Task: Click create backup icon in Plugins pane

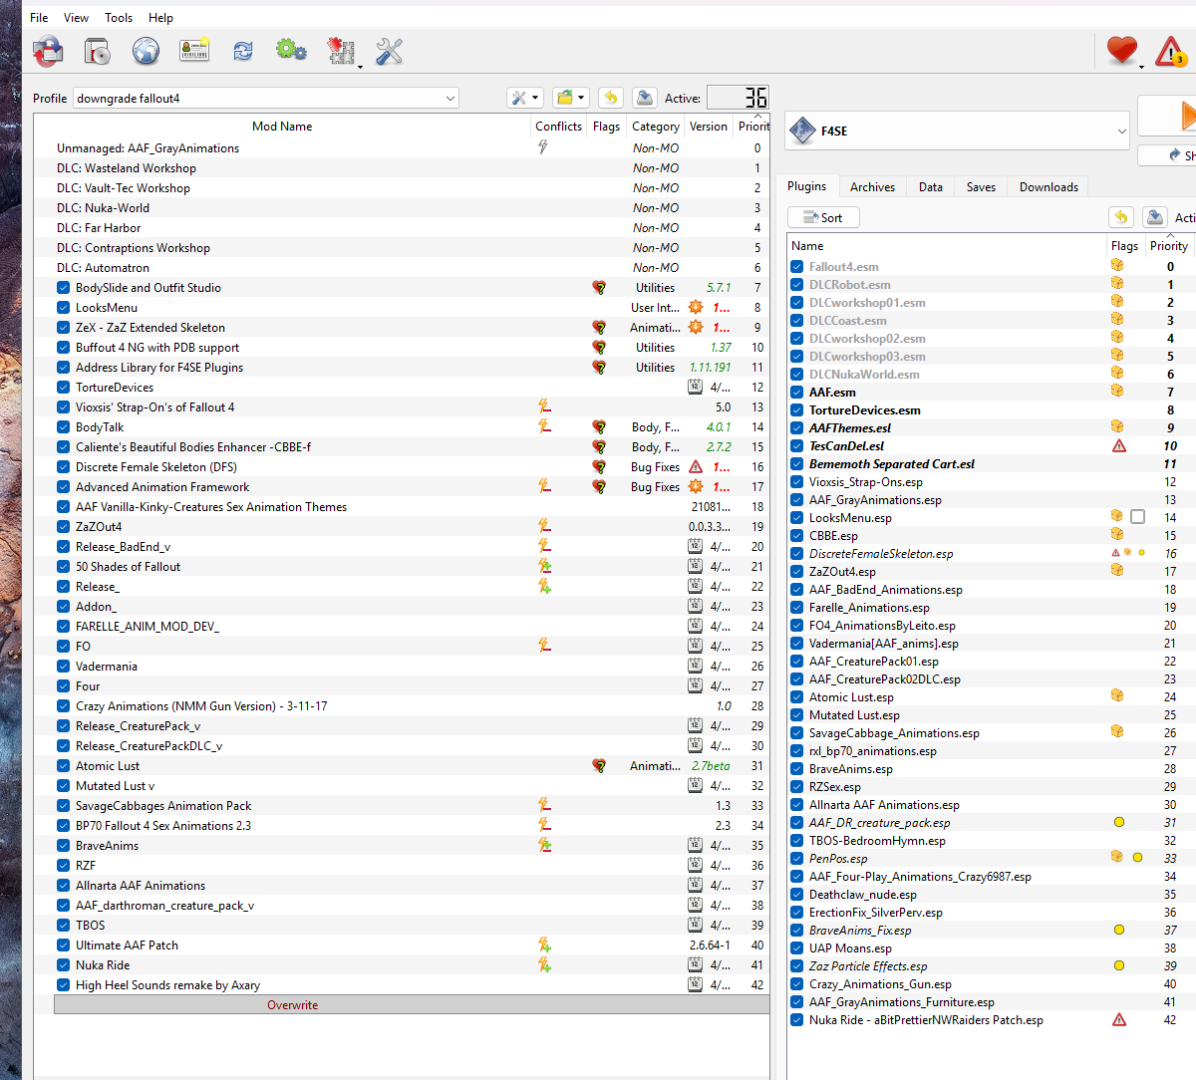Action: coord(1155,217)
